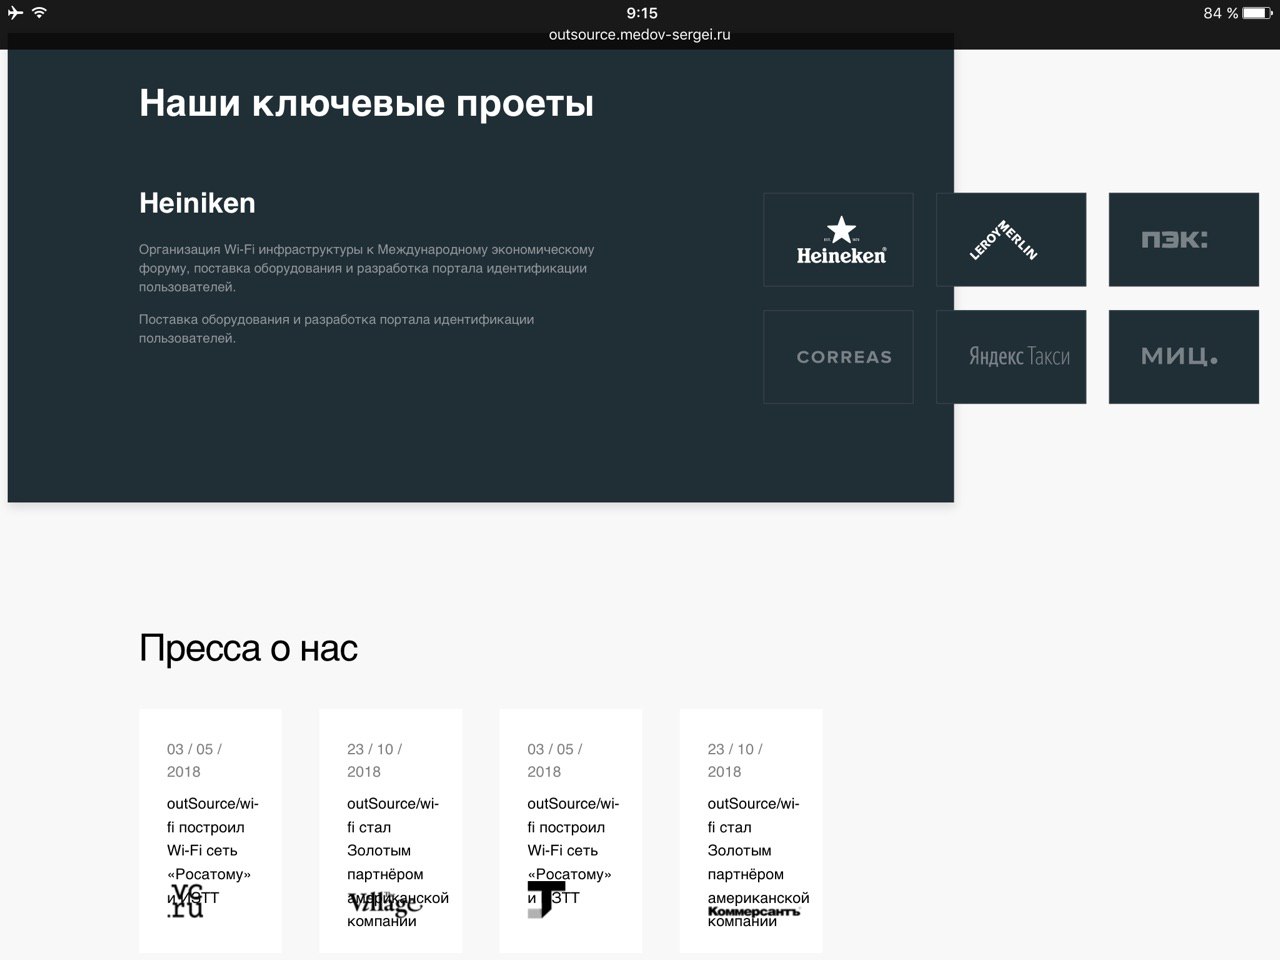
Task: Tap the 9:15 clock in the status bar
Action: [x=642, y=13]
